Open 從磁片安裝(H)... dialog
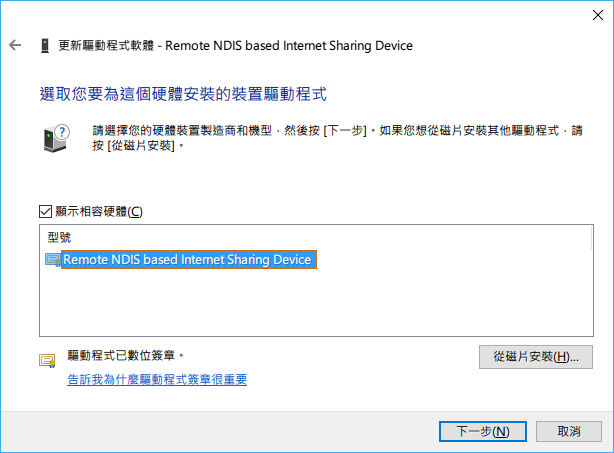 point(536,357)
